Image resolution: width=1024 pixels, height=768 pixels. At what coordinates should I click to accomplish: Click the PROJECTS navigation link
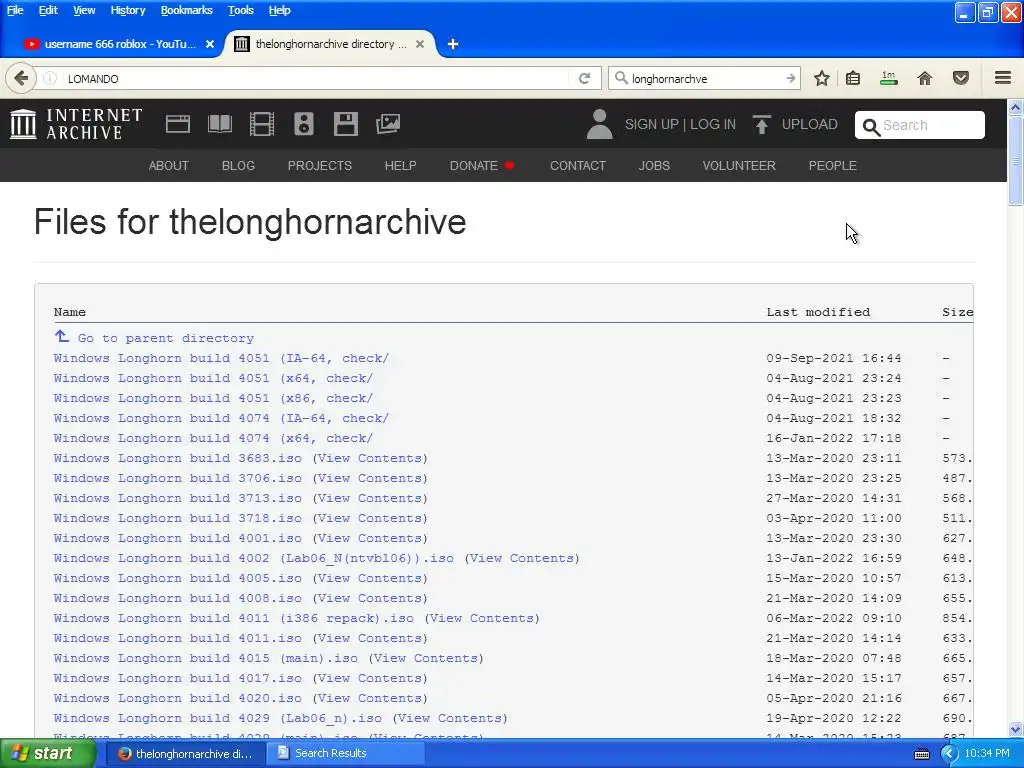click(319, 166)
